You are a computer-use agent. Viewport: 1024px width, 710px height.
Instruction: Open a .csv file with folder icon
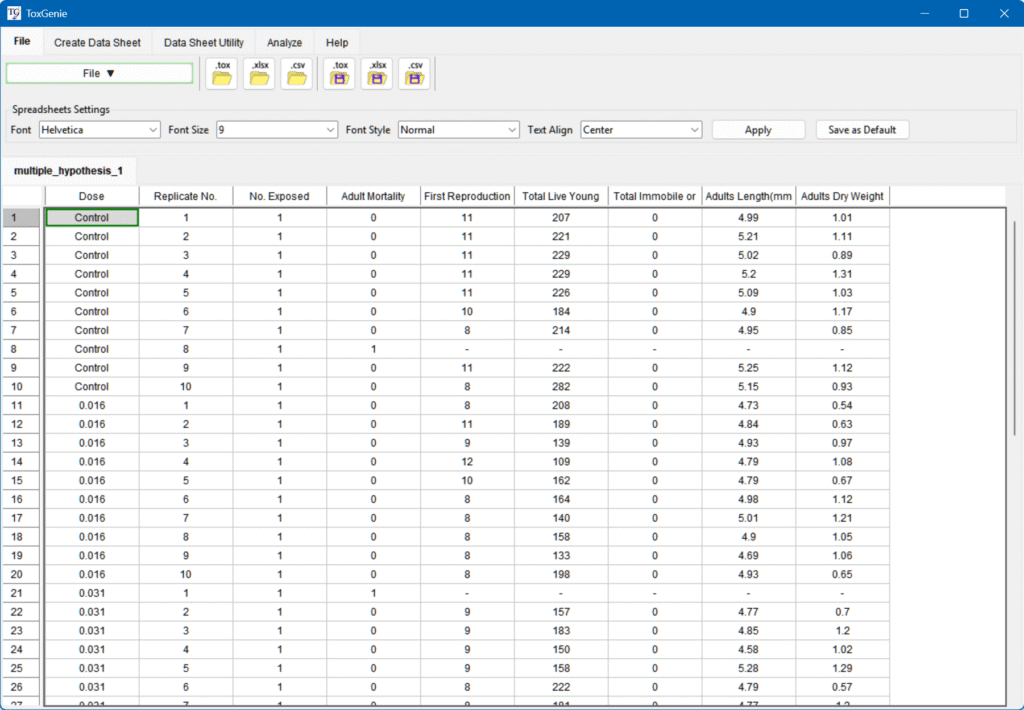[x=297, y=74]
